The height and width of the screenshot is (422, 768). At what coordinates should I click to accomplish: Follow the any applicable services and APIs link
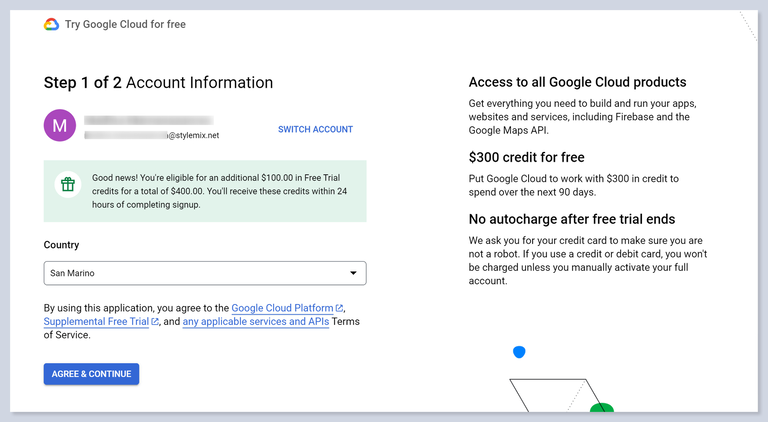click(258, 322)
